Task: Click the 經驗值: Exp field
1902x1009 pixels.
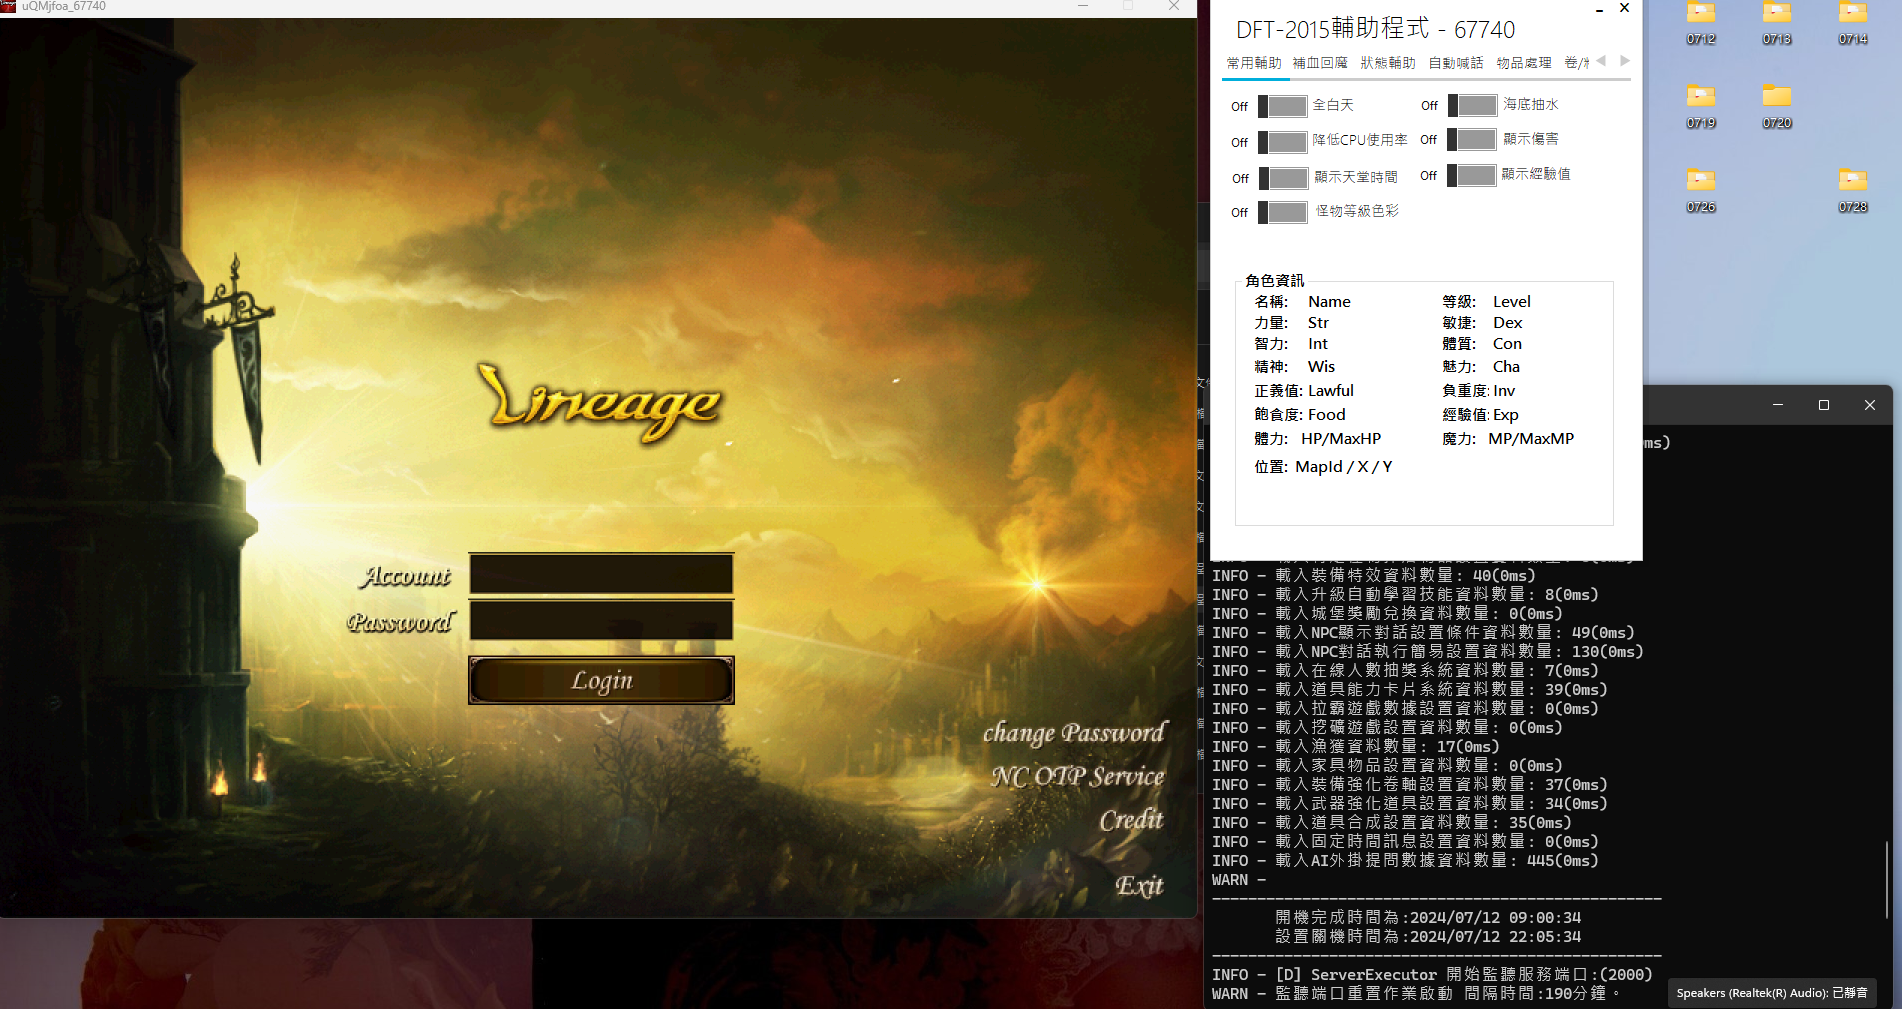Action: pos(1480,415)
